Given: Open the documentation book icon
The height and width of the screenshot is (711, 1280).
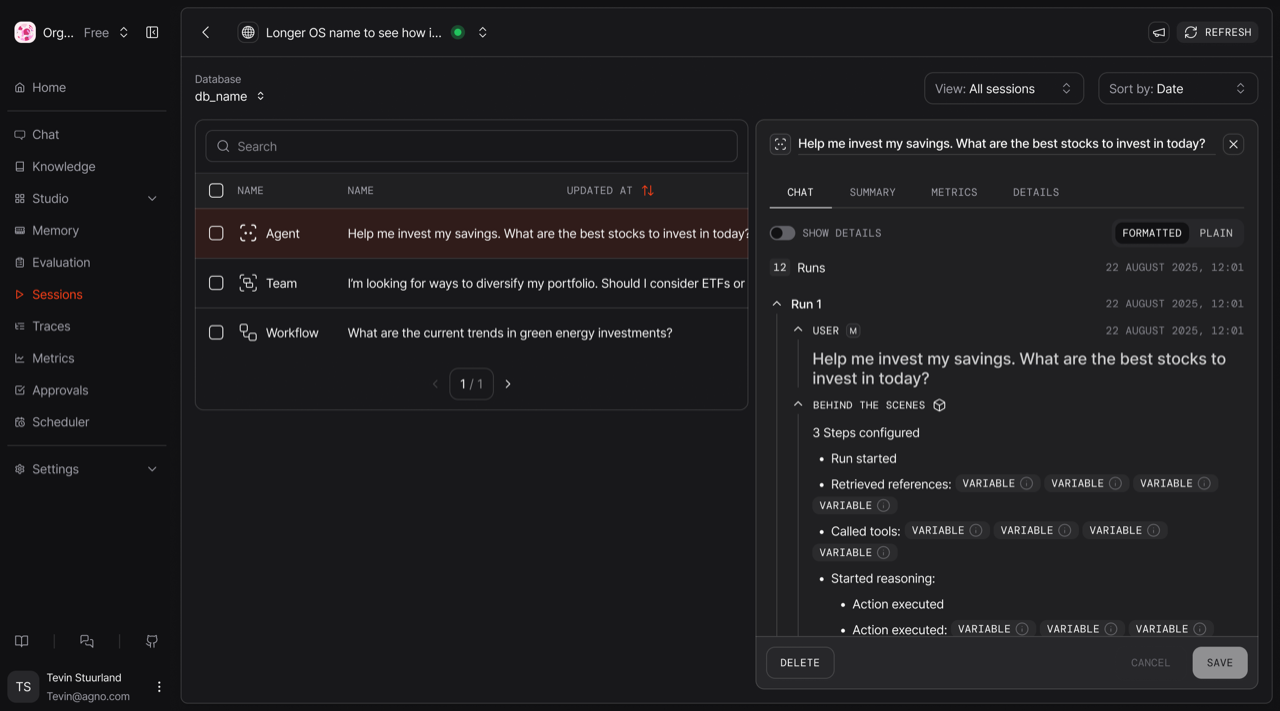Looking at the screenshot, I should tap(22, 641).
